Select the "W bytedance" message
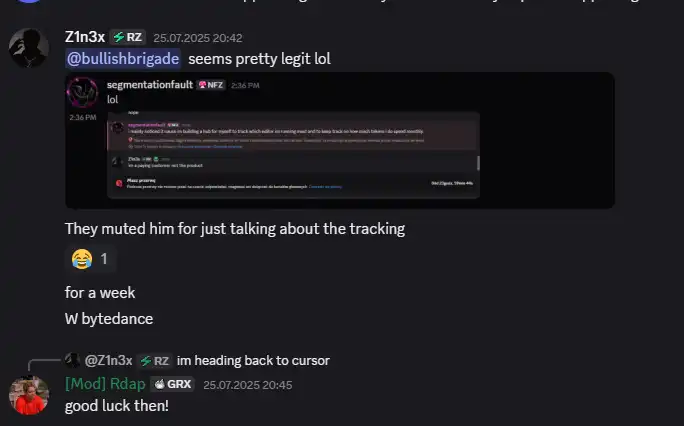Image resolution: width=684 pixels, height=426 pixels. (x=109, y=319)
